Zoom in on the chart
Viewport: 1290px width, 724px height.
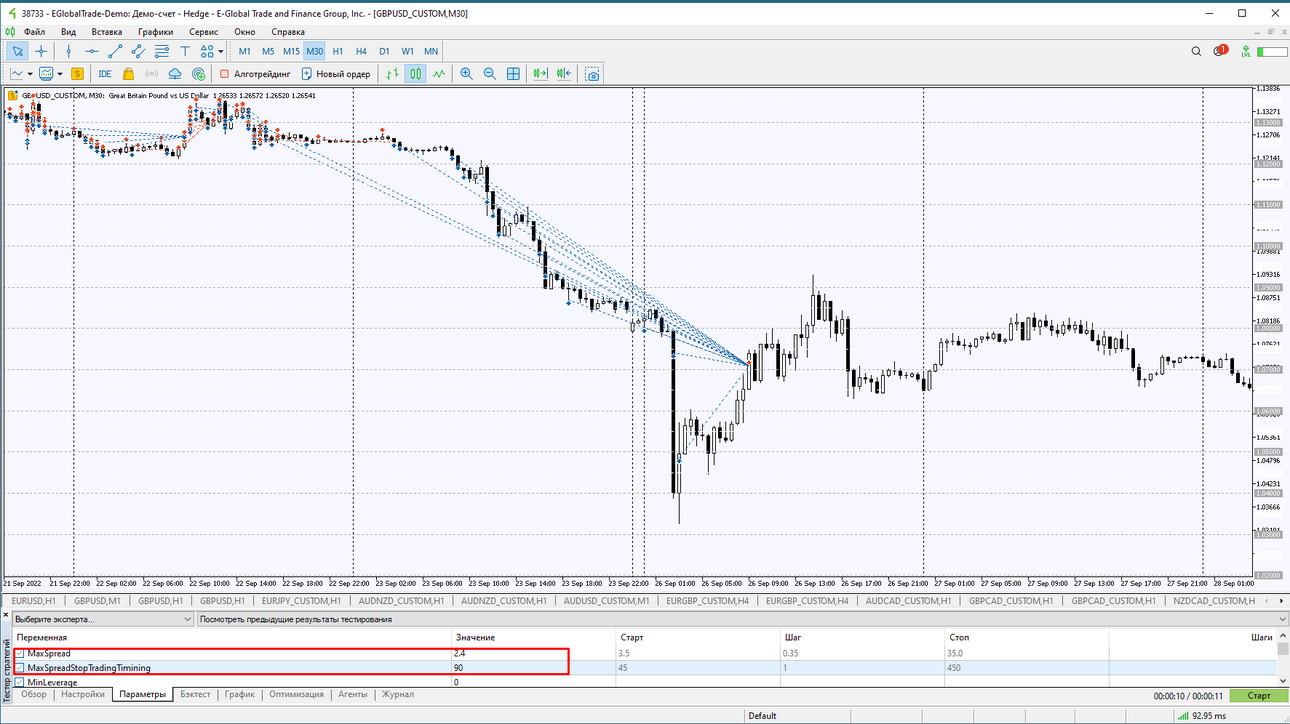(x=466, y=74)
